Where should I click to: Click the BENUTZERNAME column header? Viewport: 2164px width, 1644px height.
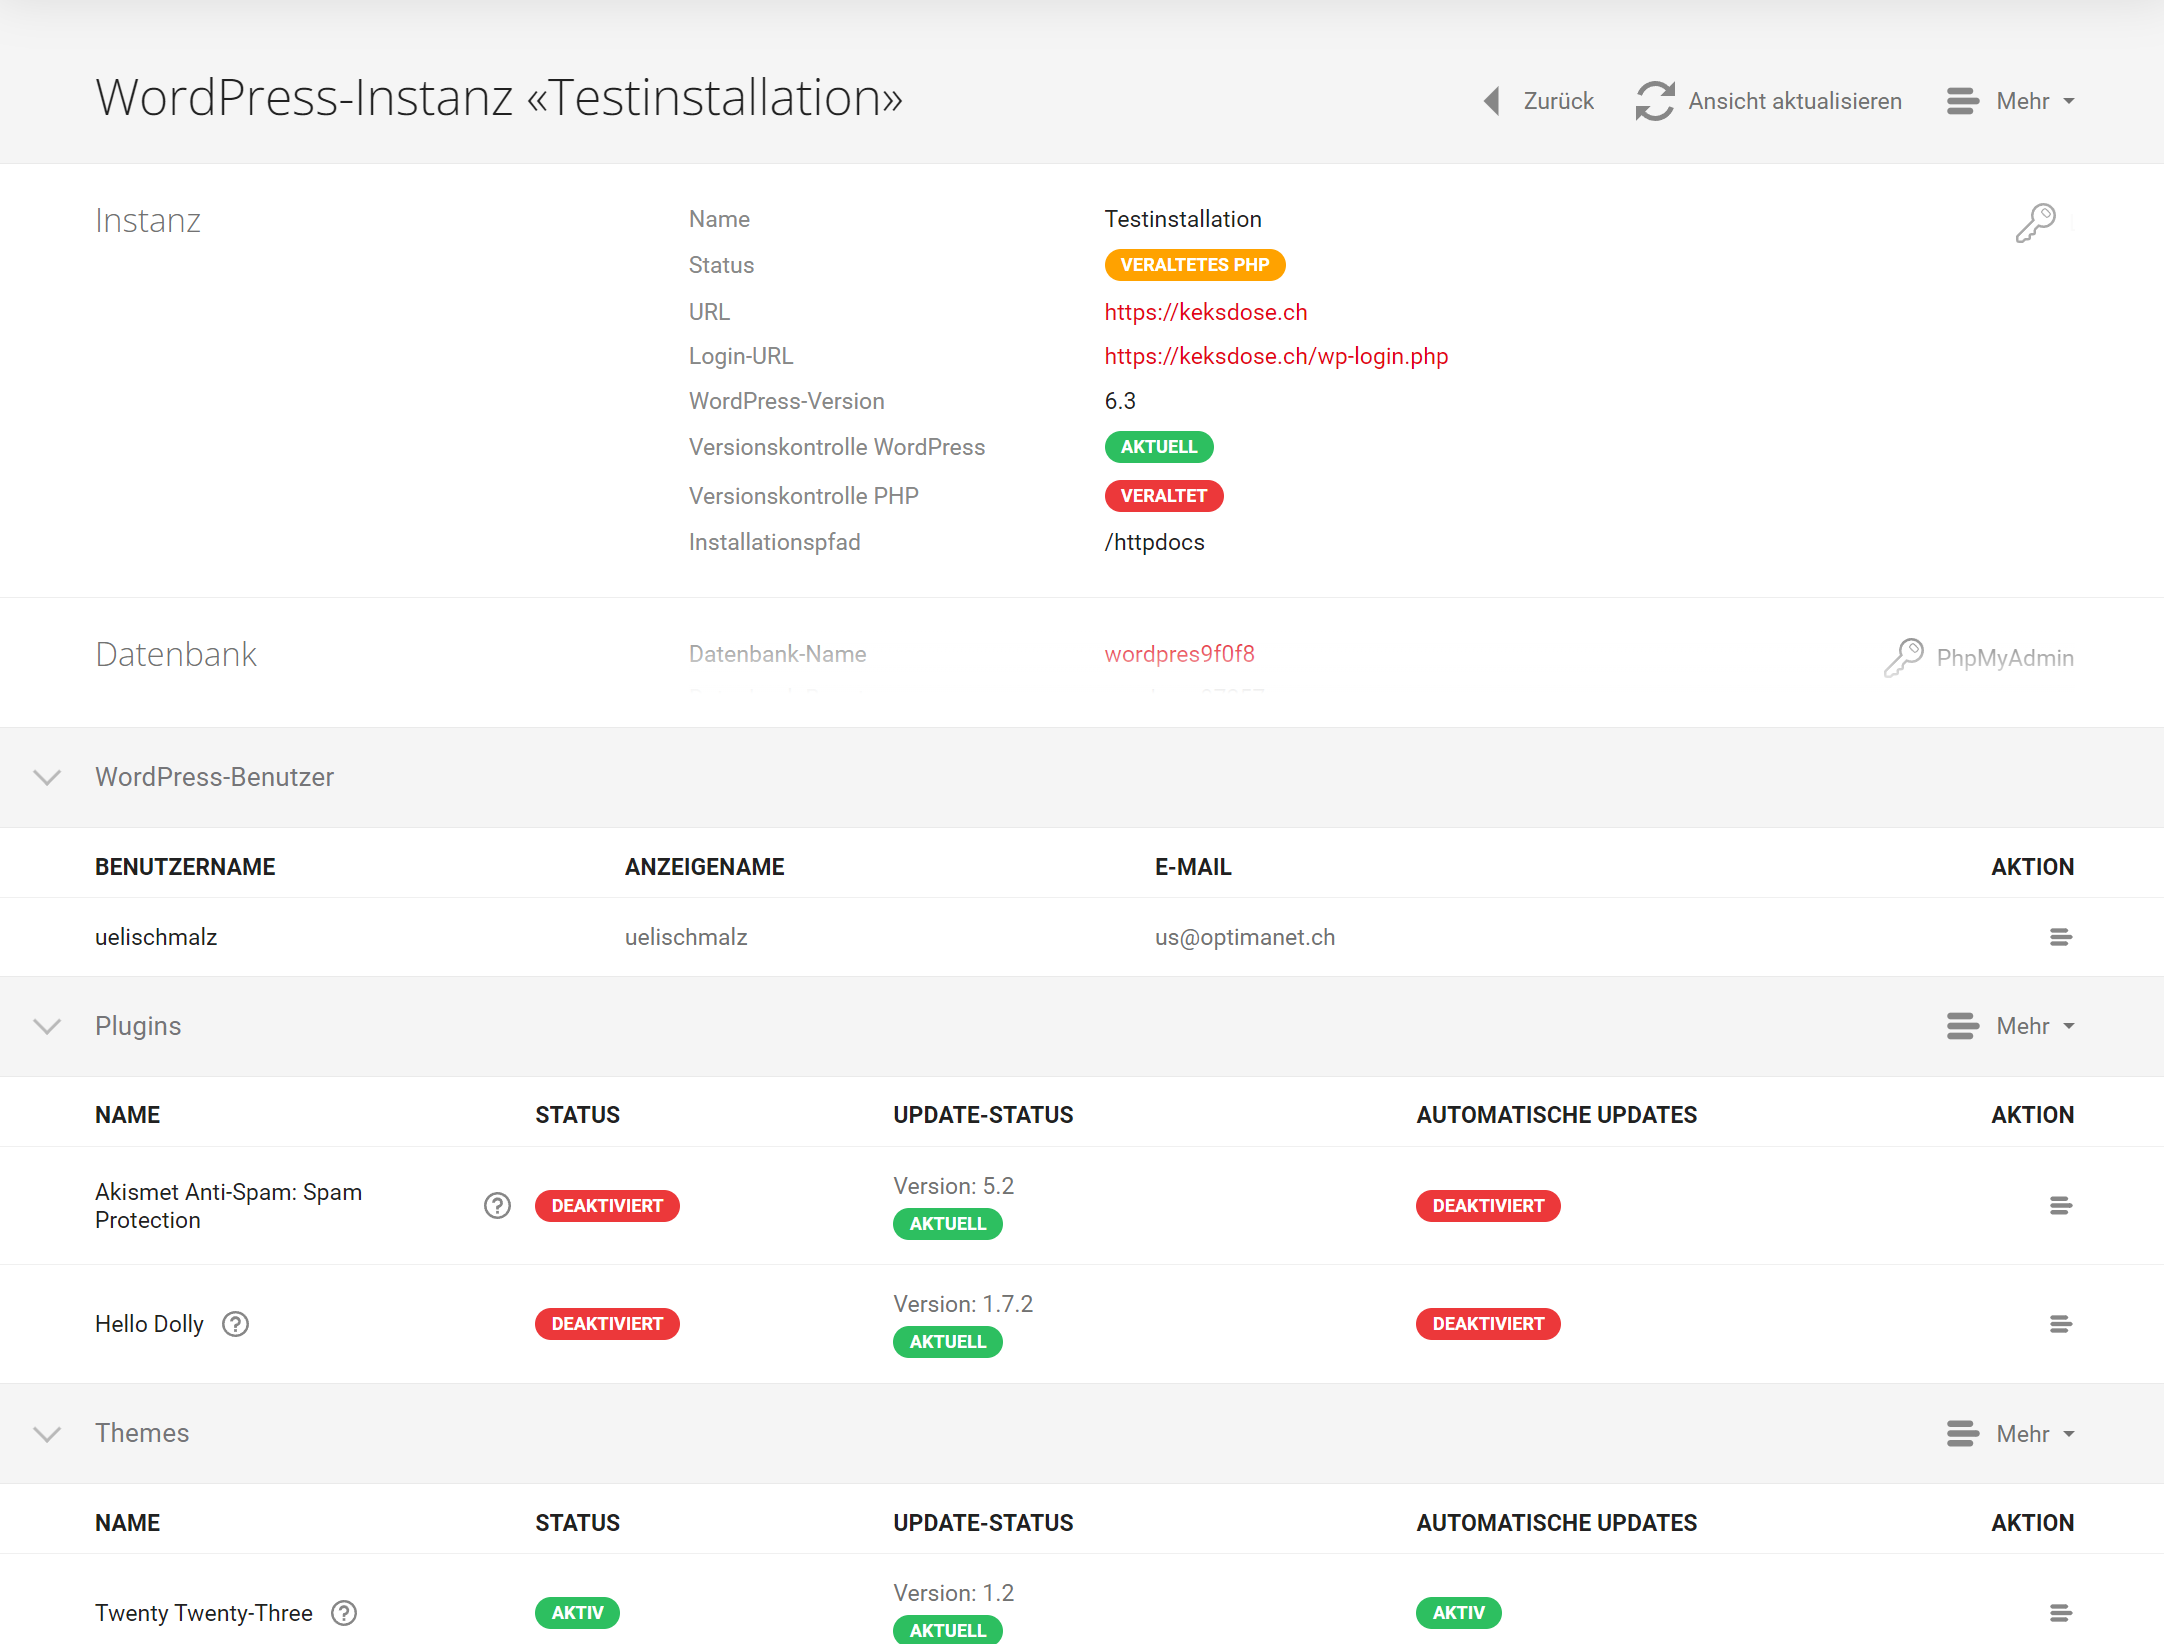(185, 867)
